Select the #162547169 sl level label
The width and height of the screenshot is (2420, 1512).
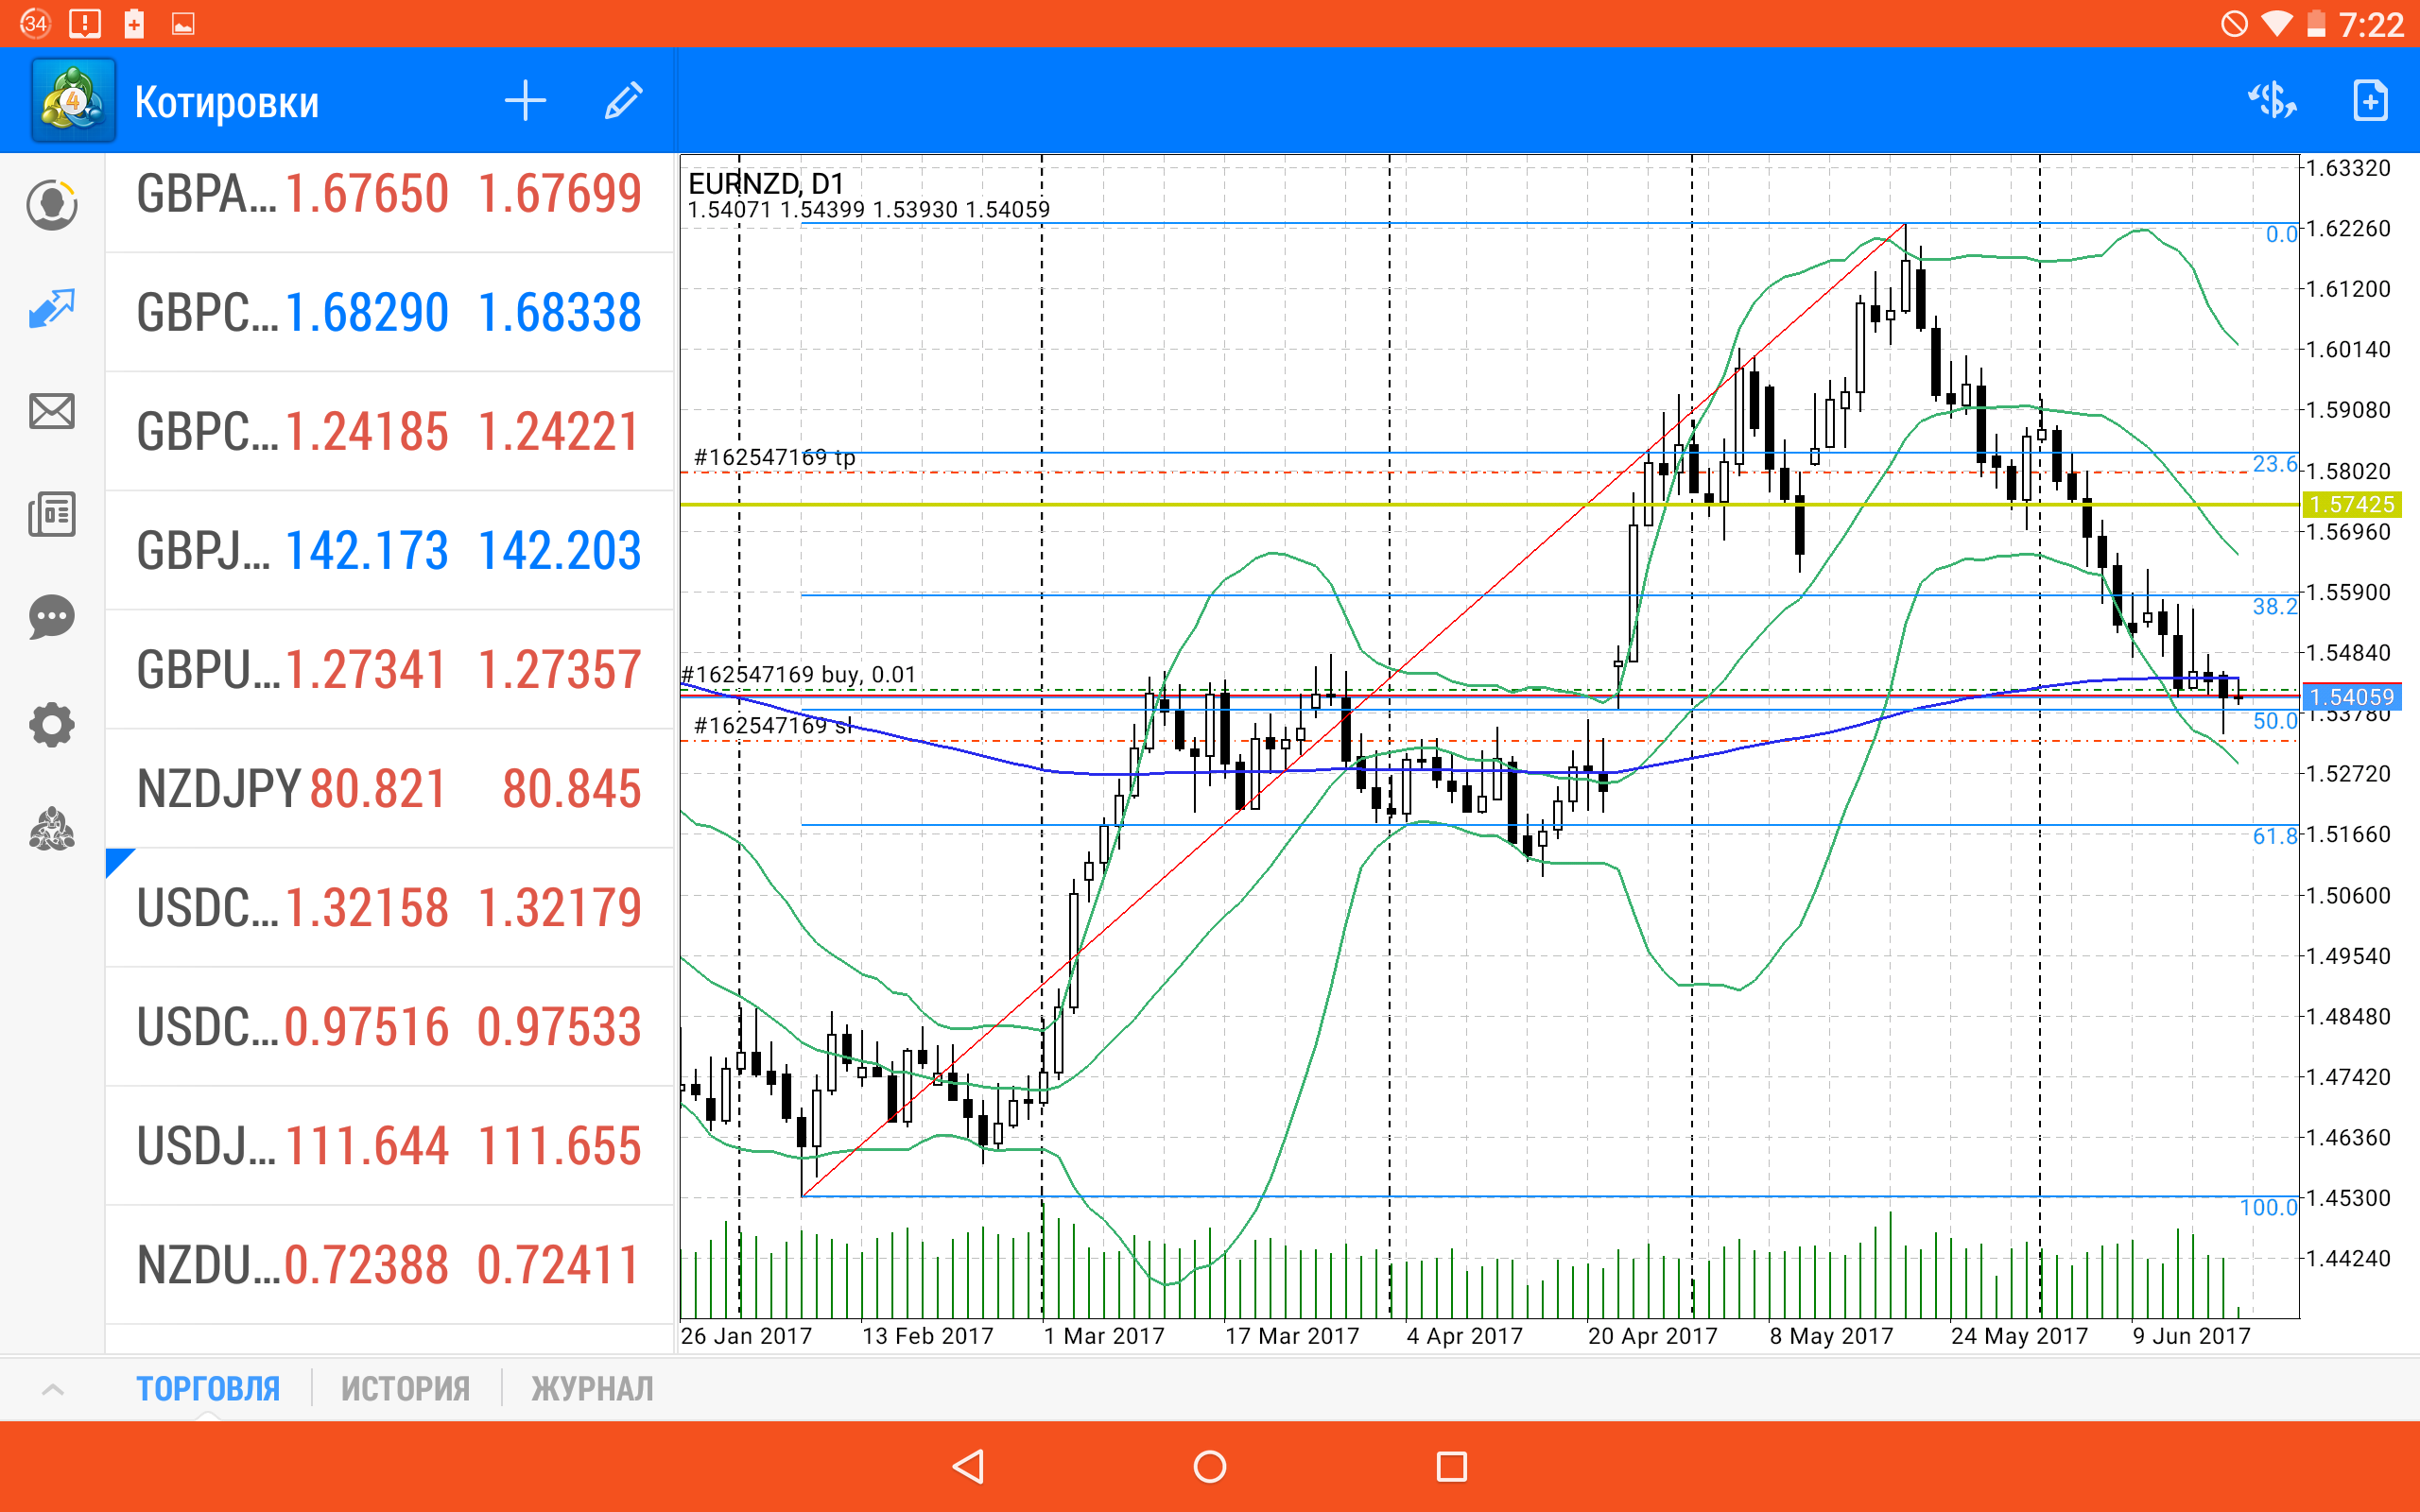[773, 725]
